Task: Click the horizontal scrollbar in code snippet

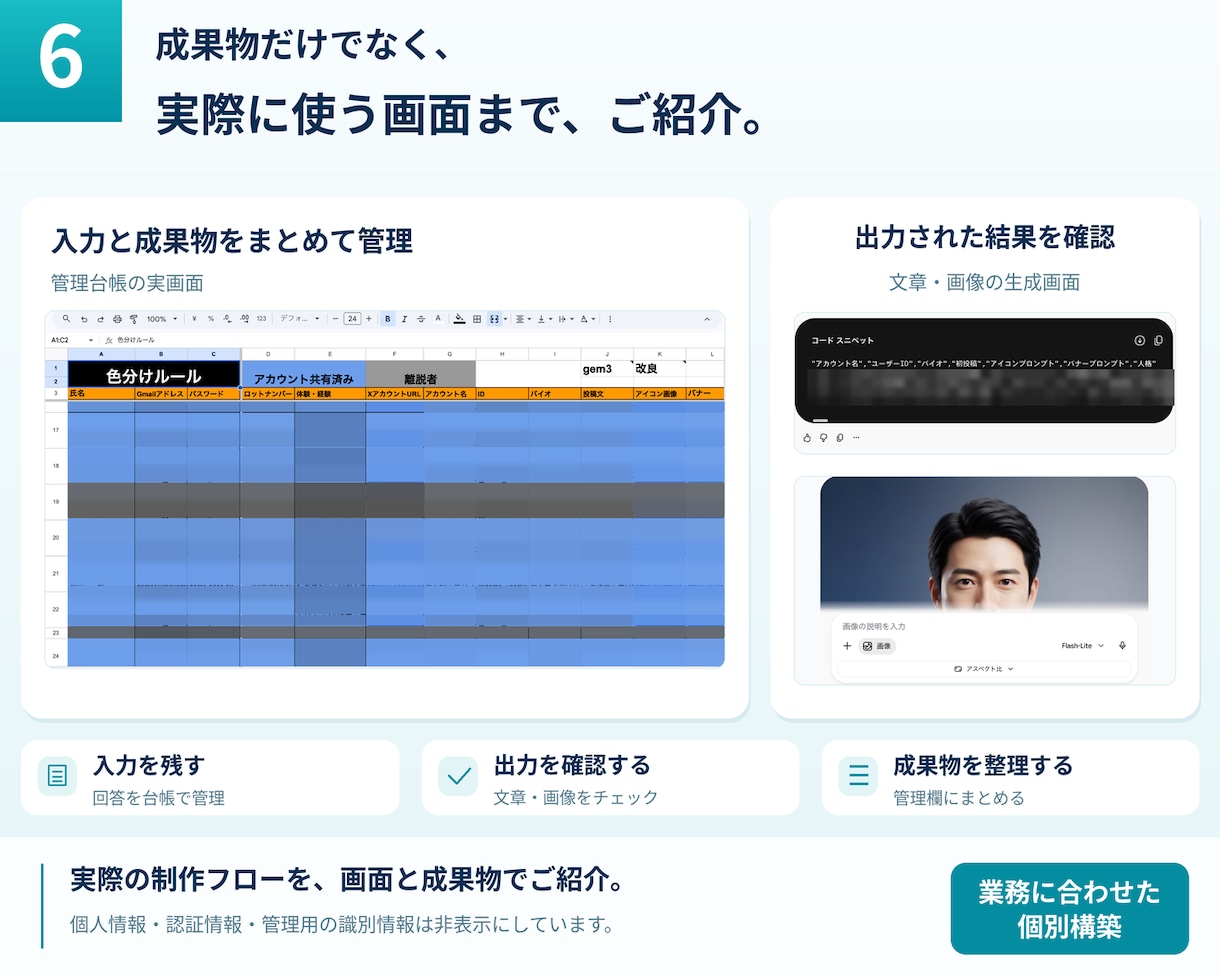Action: [820, 420]
